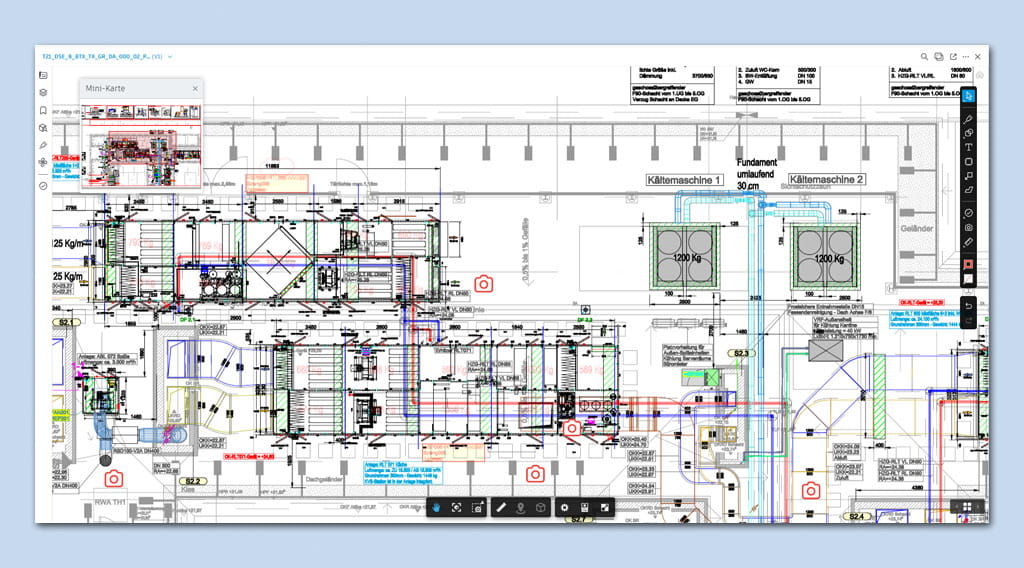
Task: Pick the rectangle shape markup tool
Action: coord(968,161)
